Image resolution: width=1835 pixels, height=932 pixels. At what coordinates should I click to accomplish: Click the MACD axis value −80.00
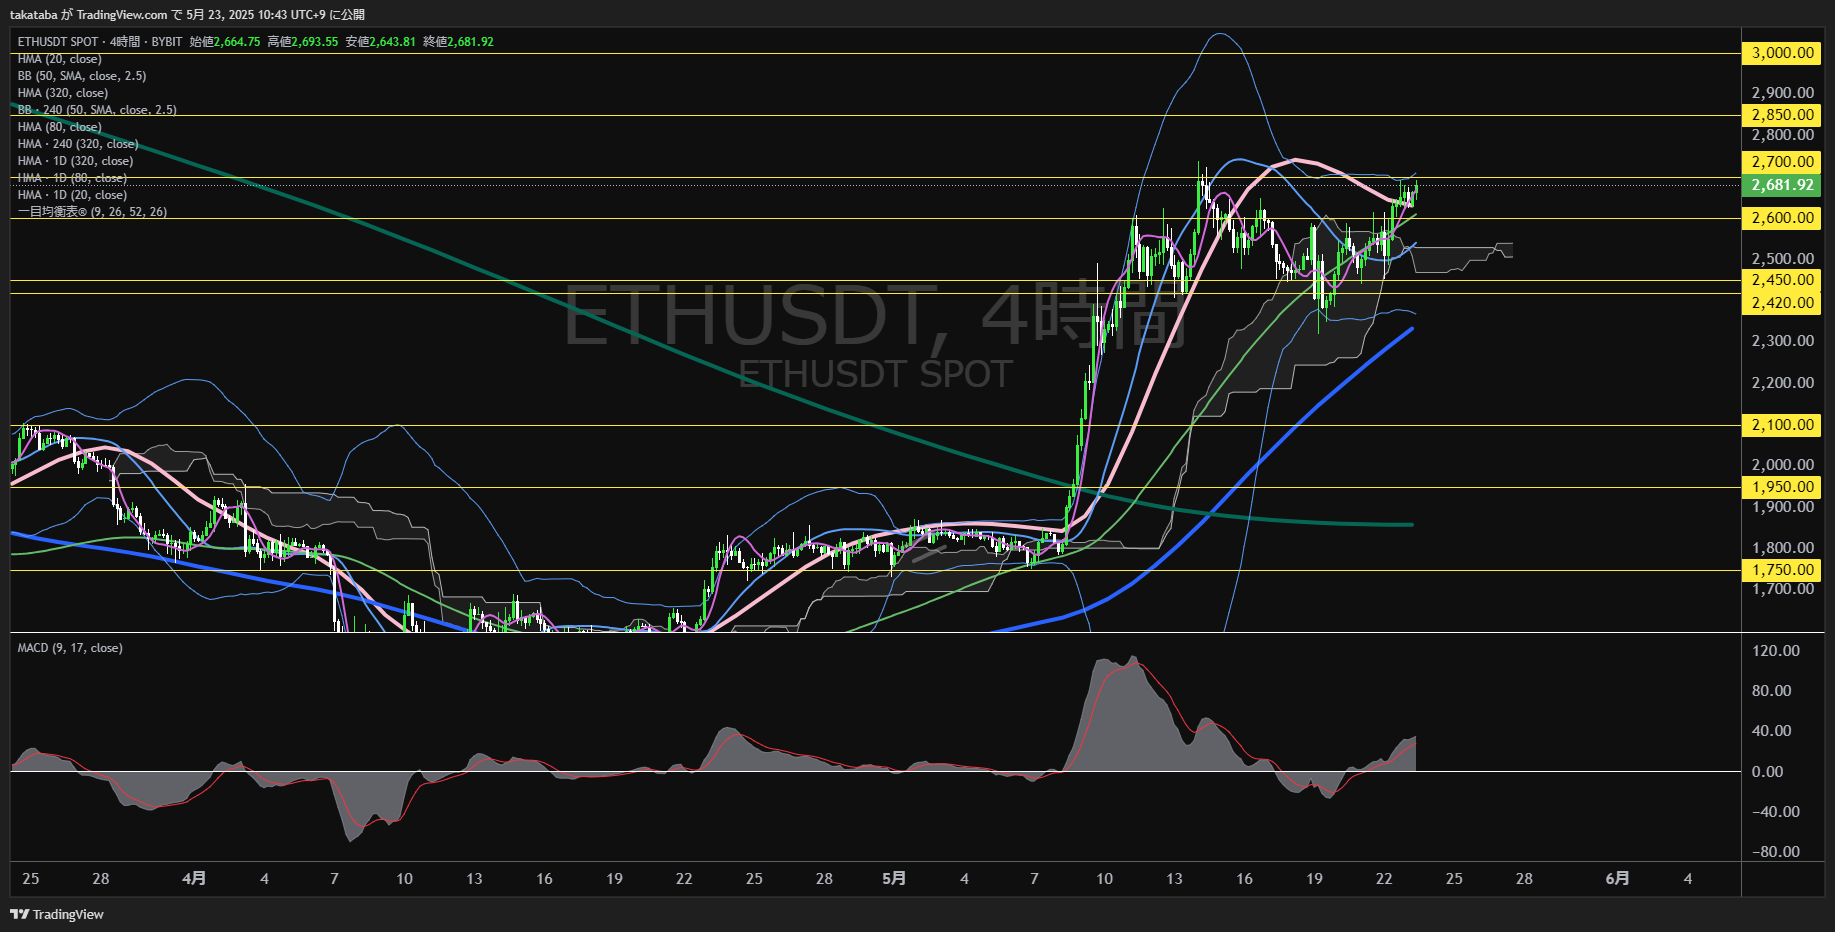coord(1775,852)
